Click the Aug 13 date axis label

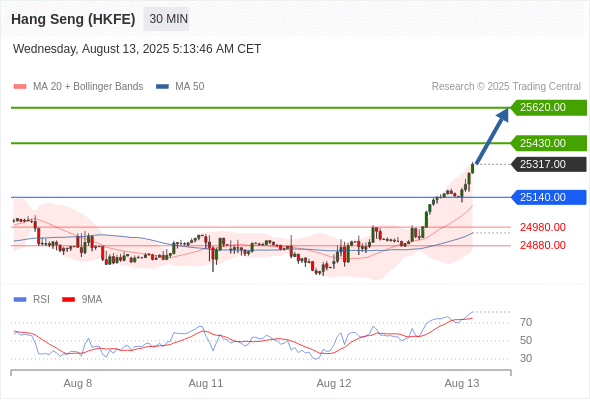[x=462, y=383]
